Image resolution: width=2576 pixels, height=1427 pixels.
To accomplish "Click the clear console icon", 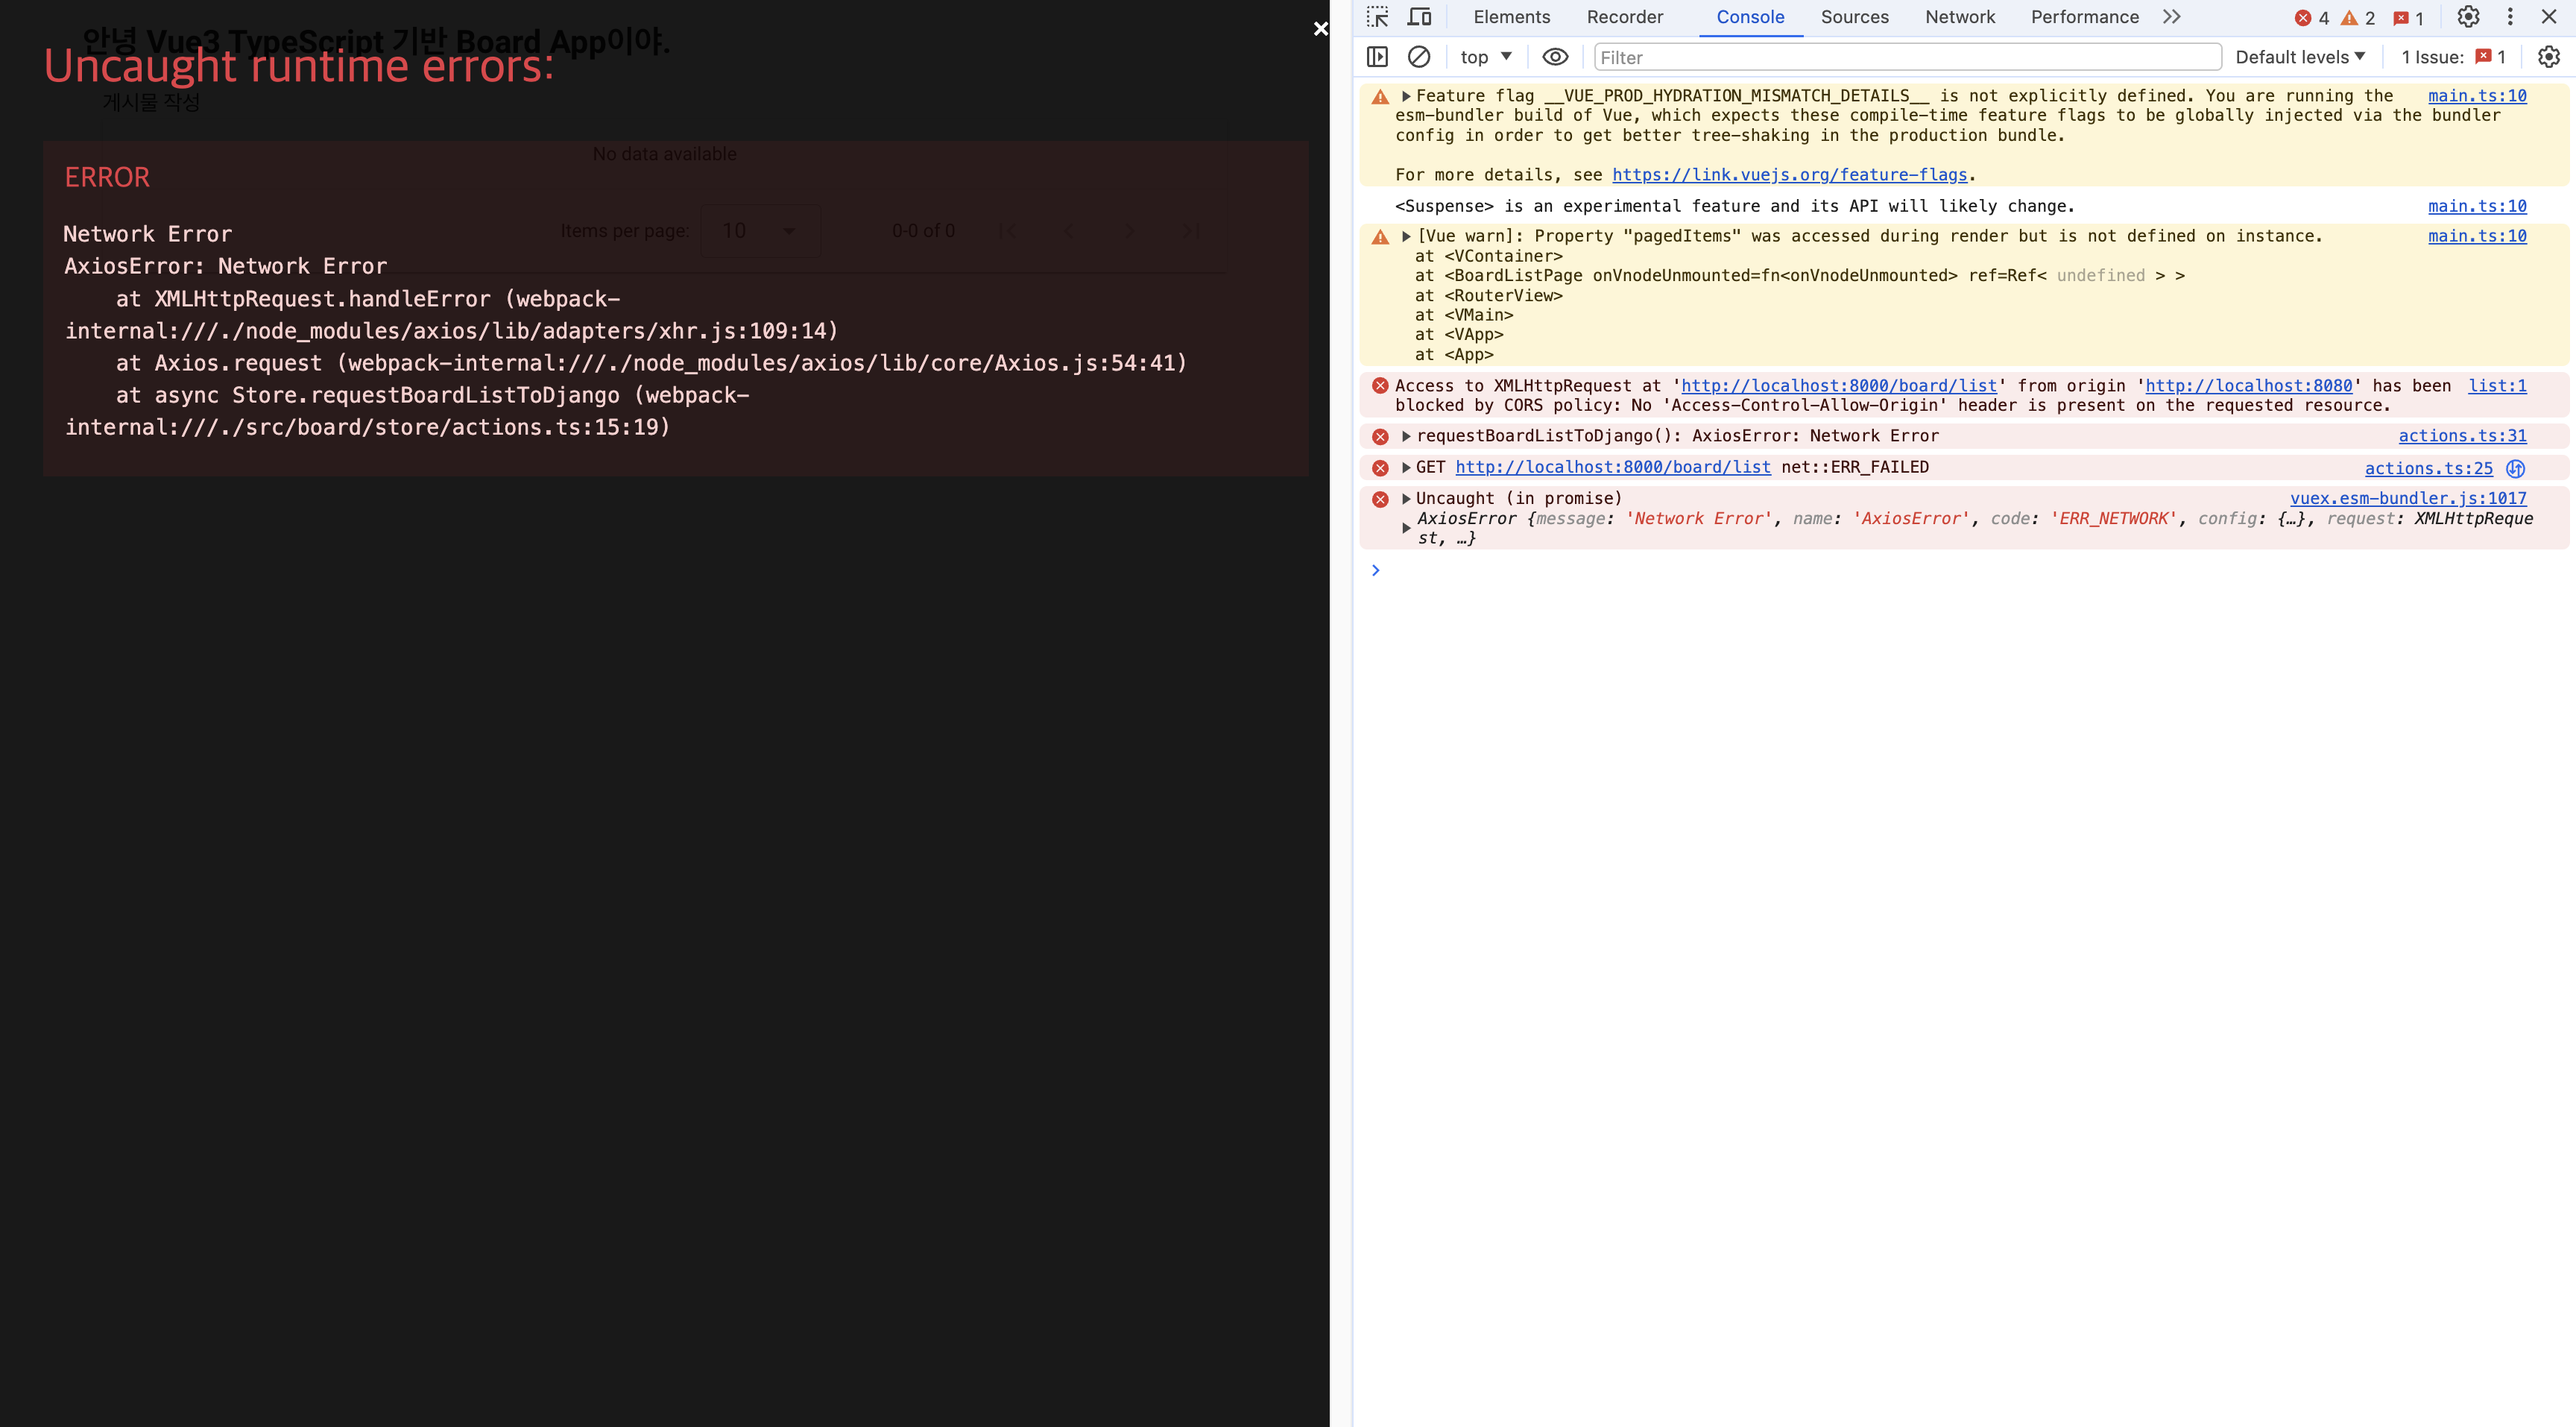I will 1419,57.
